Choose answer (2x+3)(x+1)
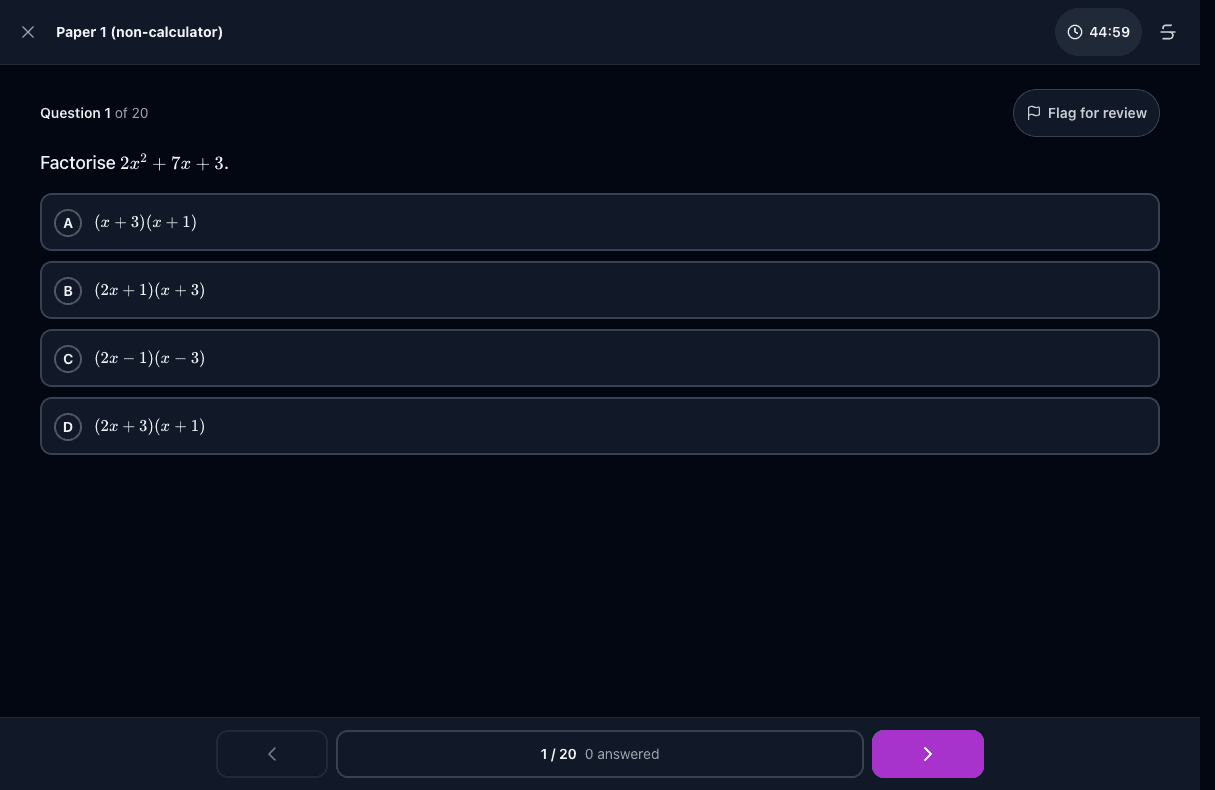This screenshot has height=790, width=1215. [x=600, y=426]
